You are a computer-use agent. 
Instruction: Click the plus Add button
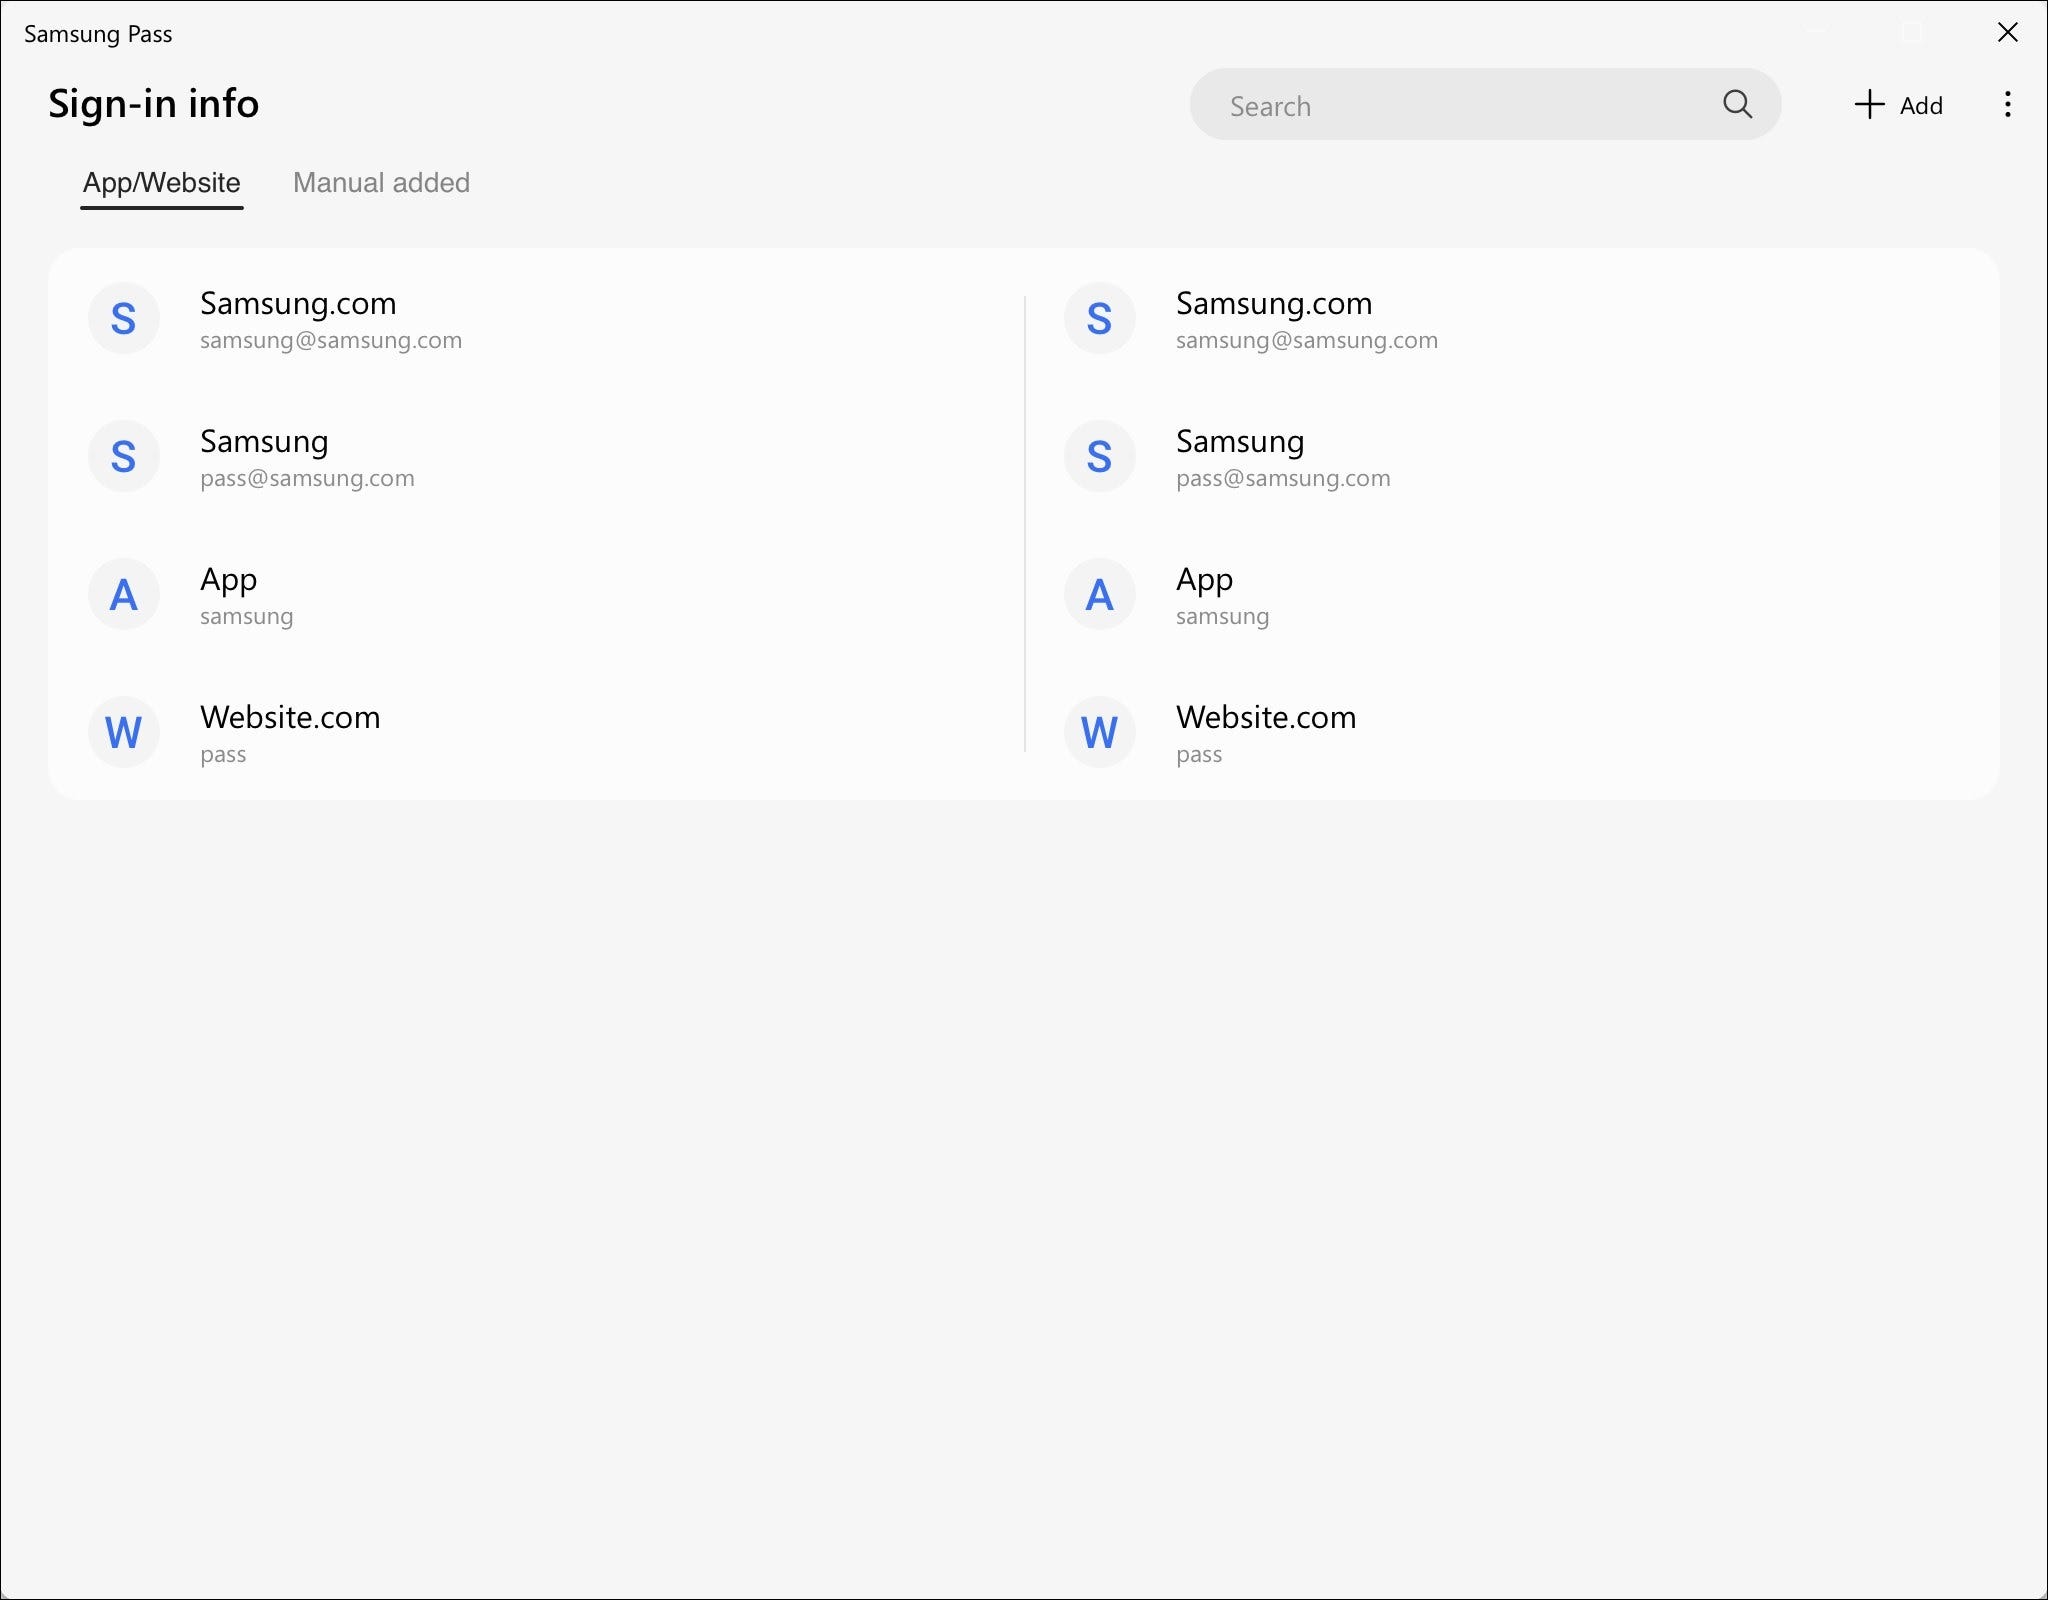[1898, 105]
